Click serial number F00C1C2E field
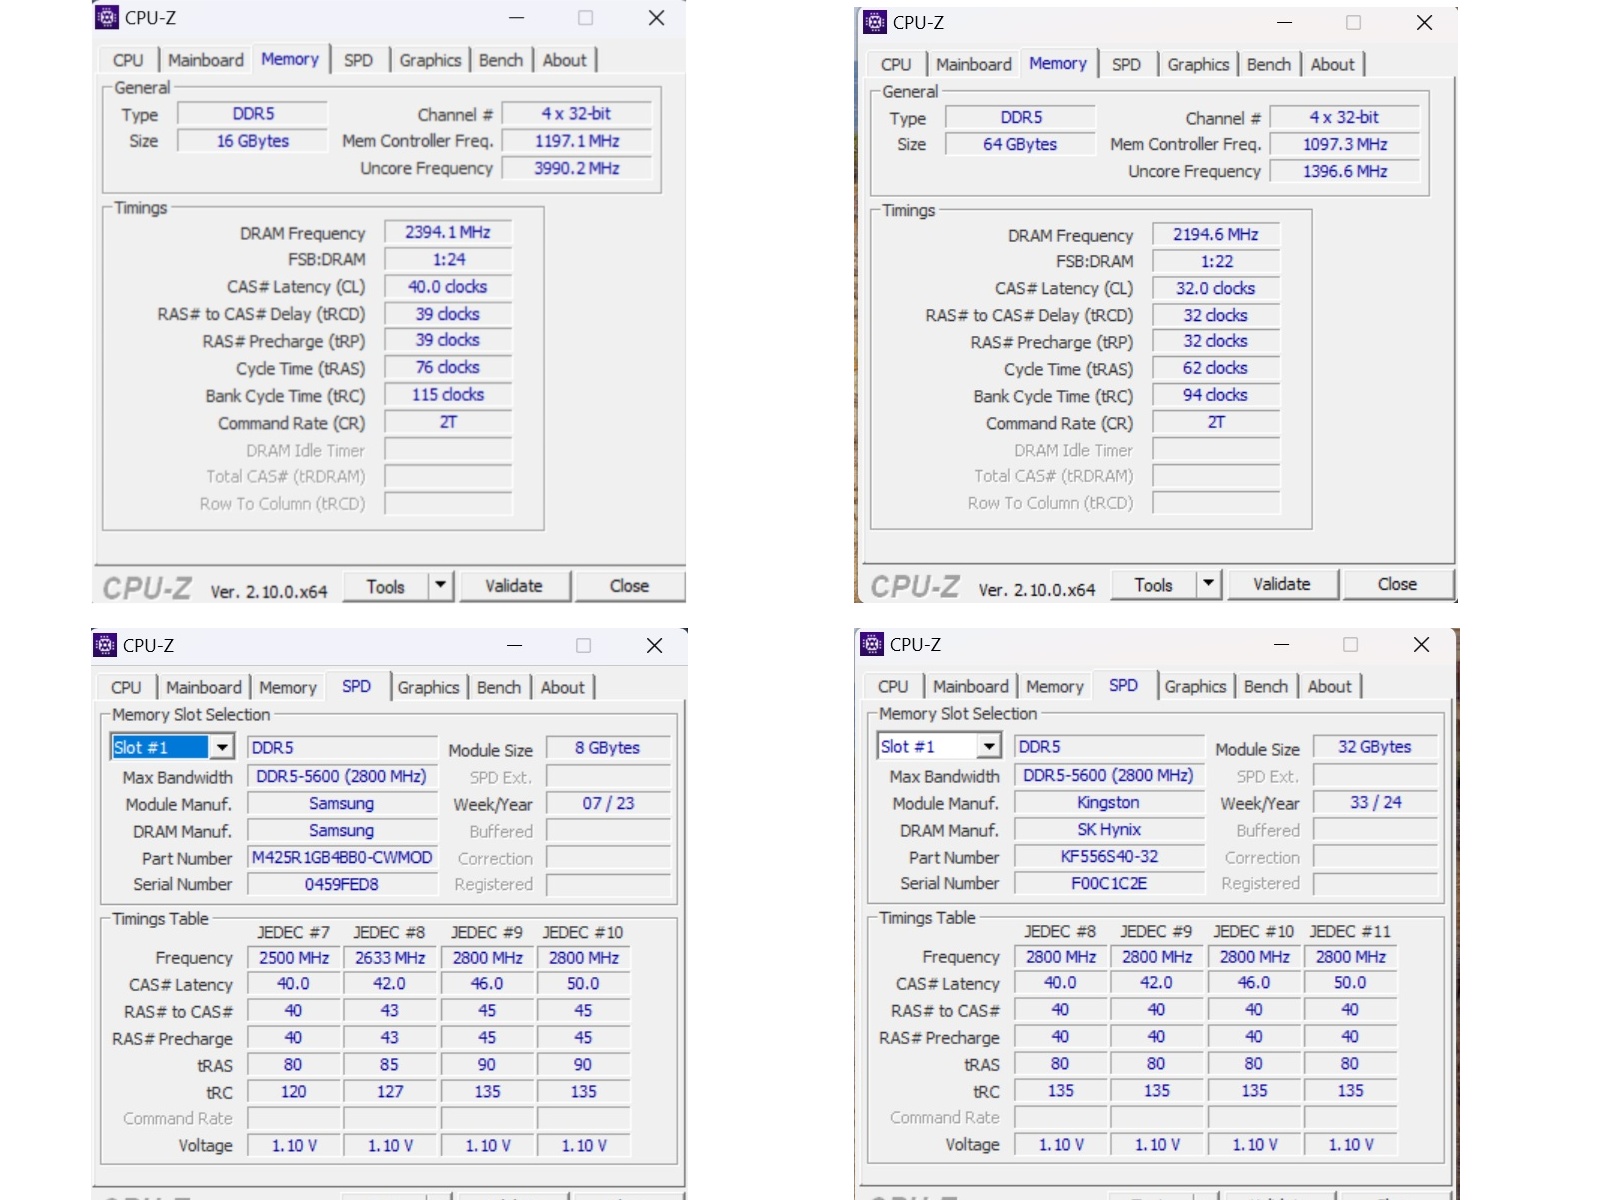 click(x=1109, y=883)
